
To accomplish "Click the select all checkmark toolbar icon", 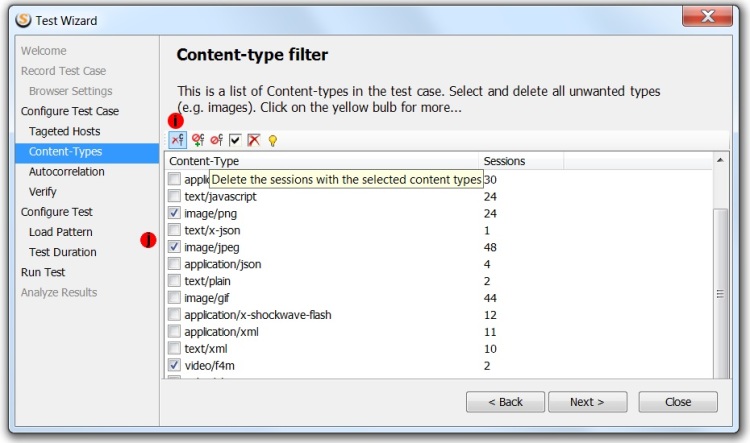I will pos(235,140).
